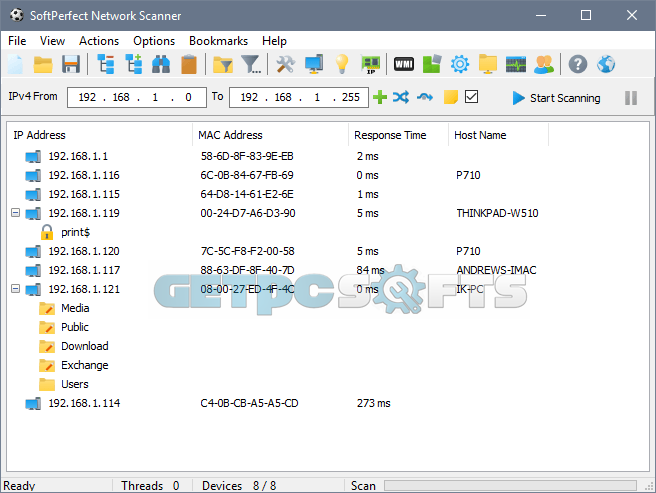
Task: Open the advanced filter funnel icon
Action: [251, 64]
